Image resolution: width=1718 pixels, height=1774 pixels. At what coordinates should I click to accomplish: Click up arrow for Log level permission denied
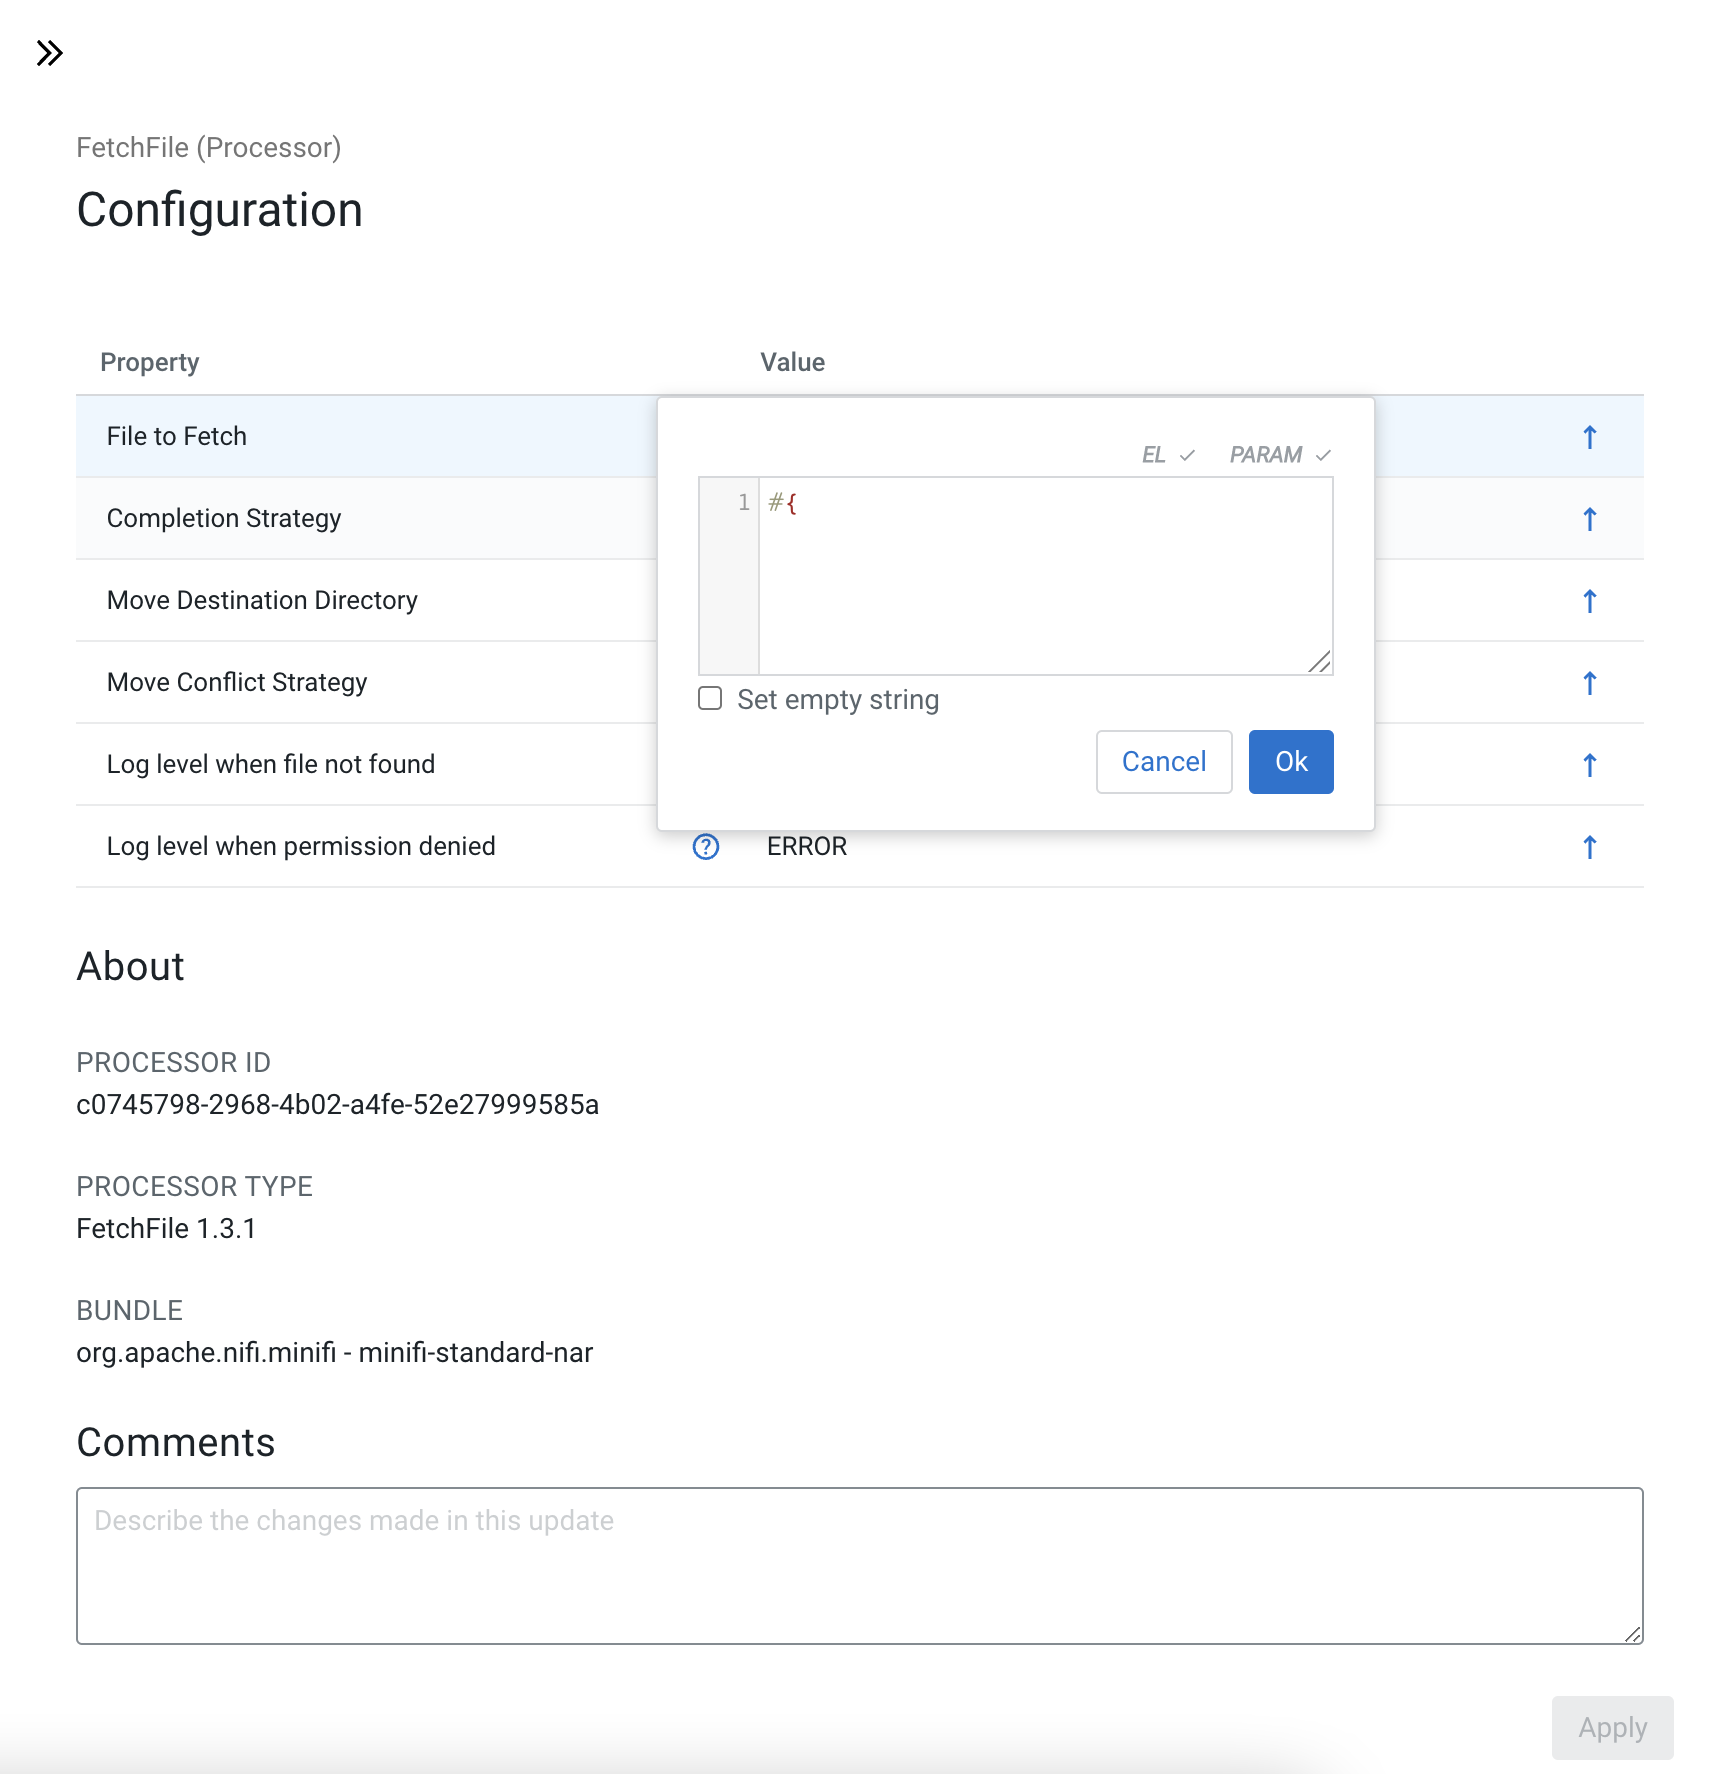tap(1589, 847)
